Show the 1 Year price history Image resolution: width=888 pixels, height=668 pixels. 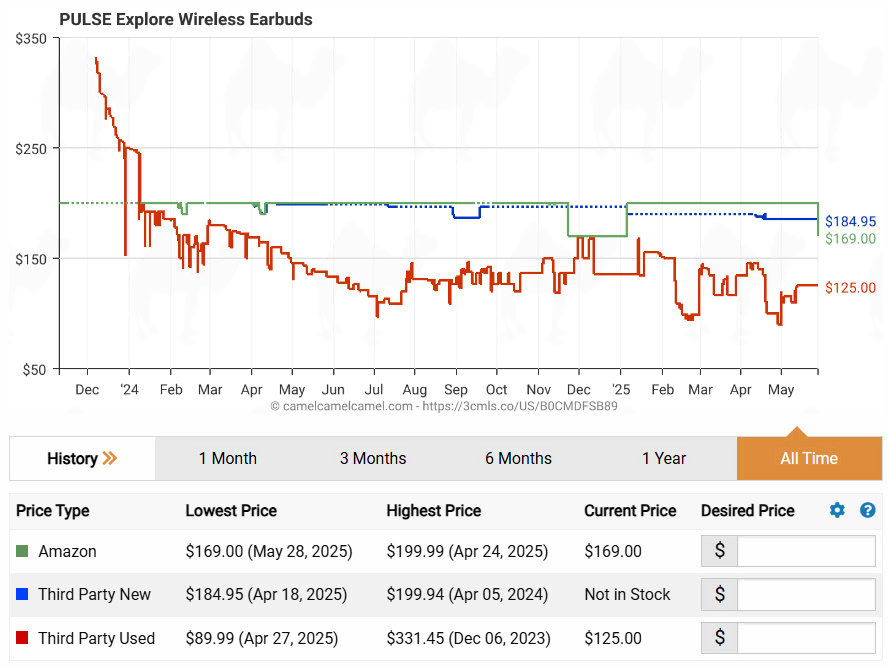pyautogui.click(x=664, y=459)
